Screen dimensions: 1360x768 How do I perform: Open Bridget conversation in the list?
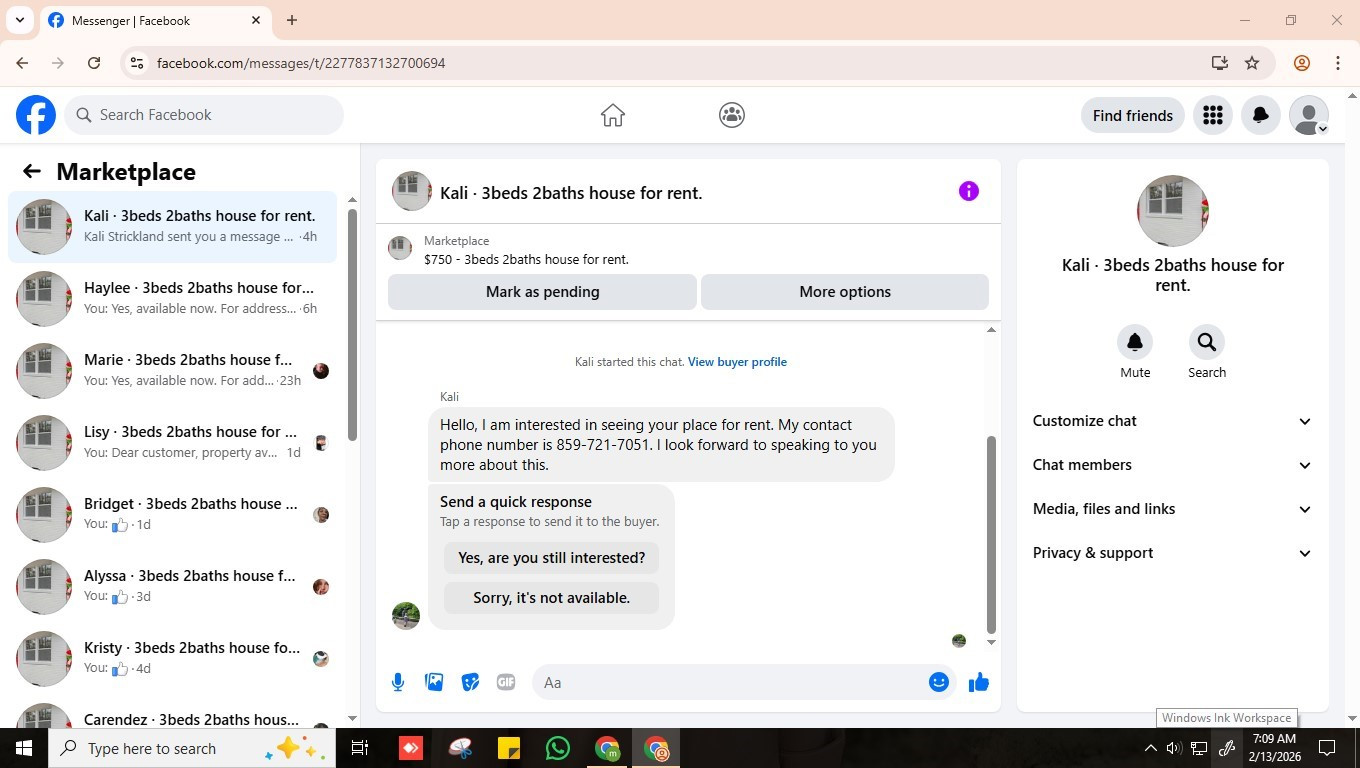(x=173, y=515)
